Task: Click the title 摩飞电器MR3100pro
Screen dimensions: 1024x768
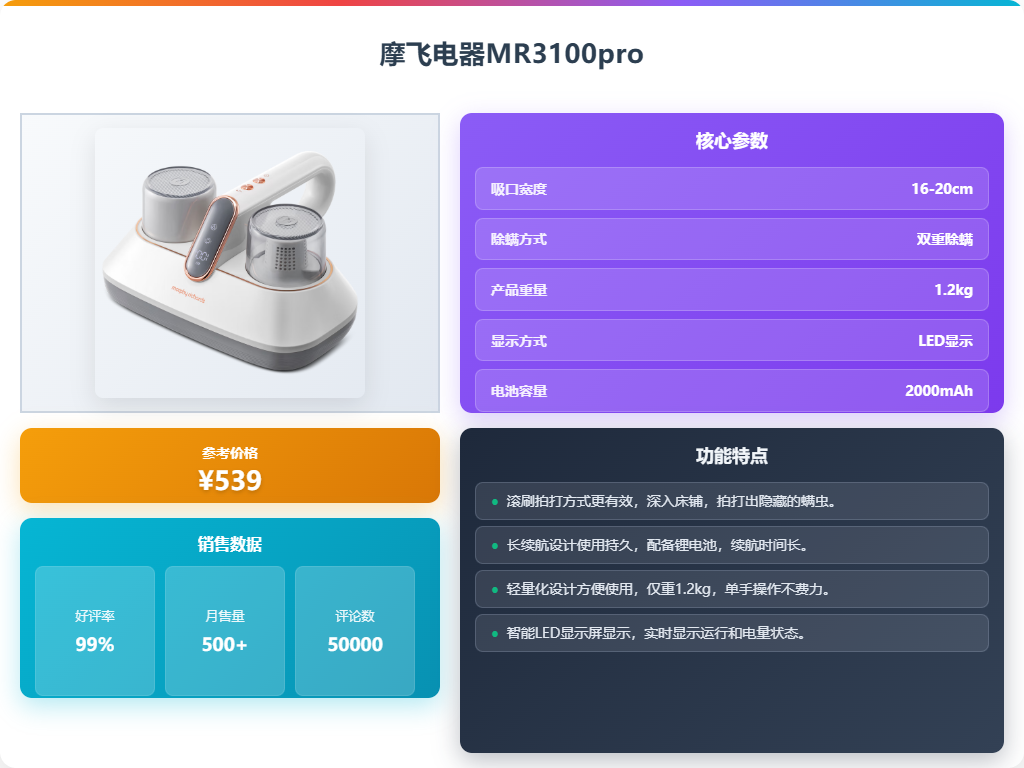Action: point(511,54)
